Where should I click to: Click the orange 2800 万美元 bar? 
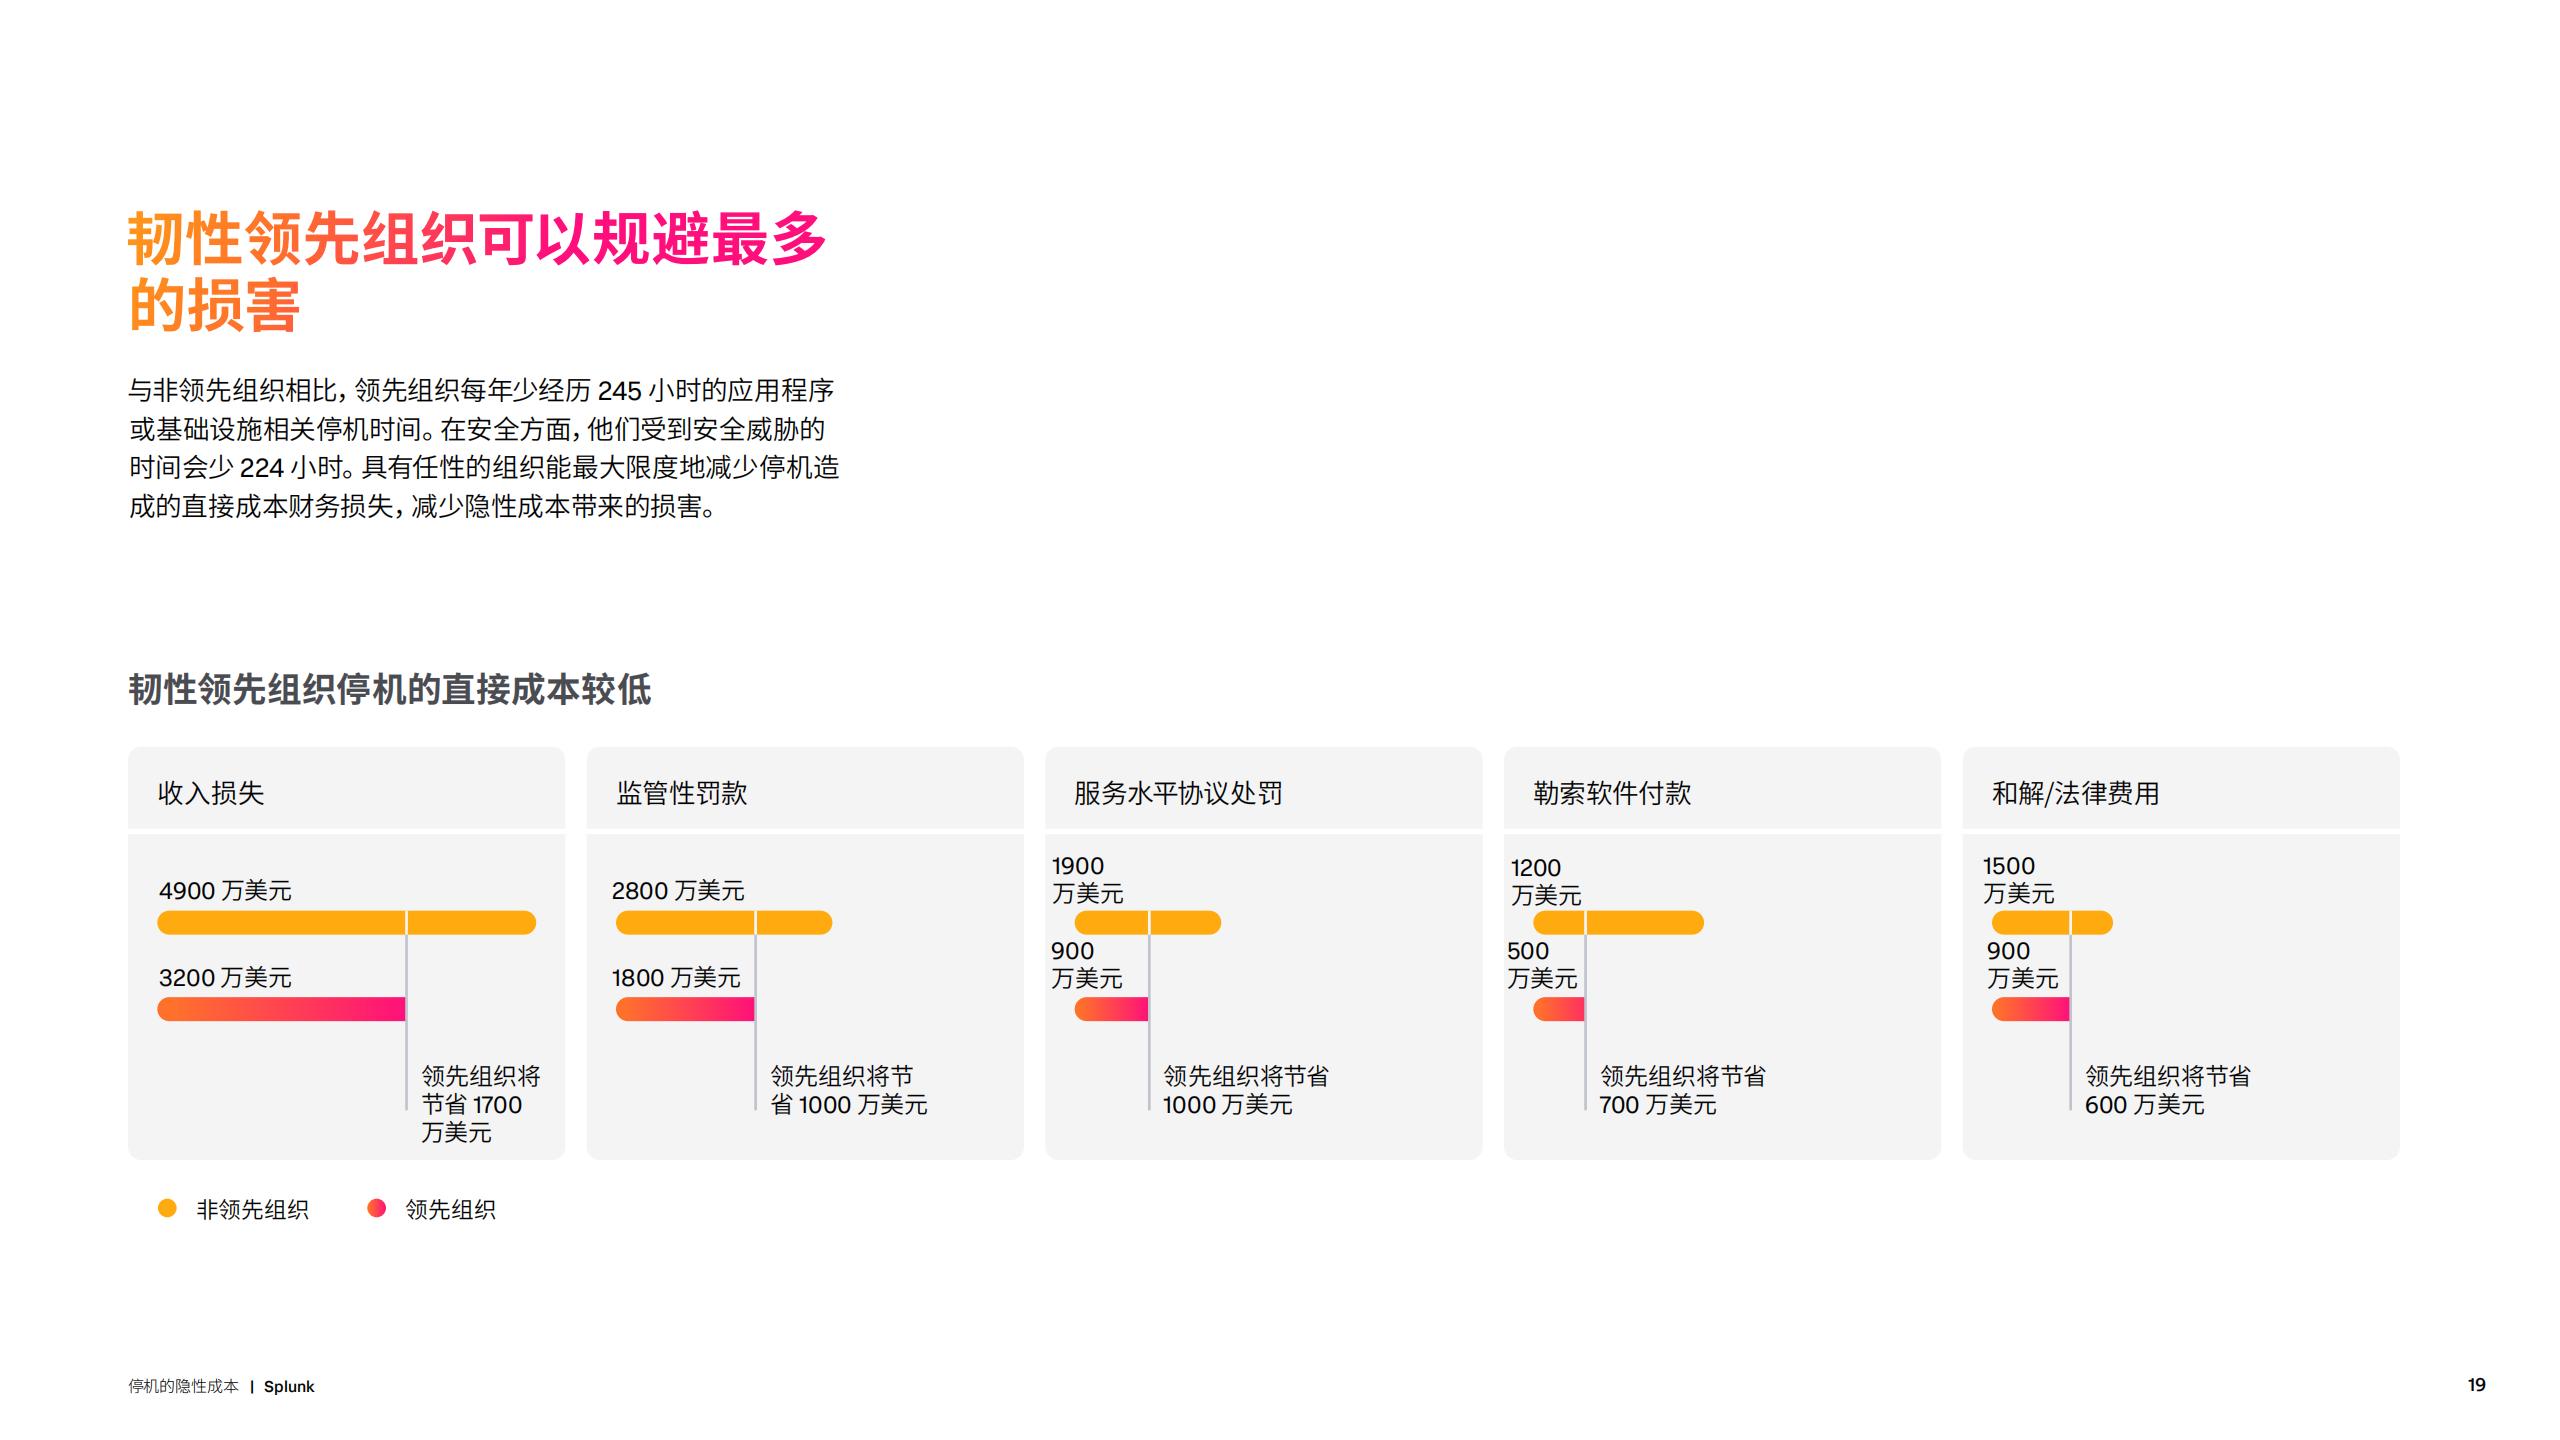pyautogui.click(x=723, y=922)
